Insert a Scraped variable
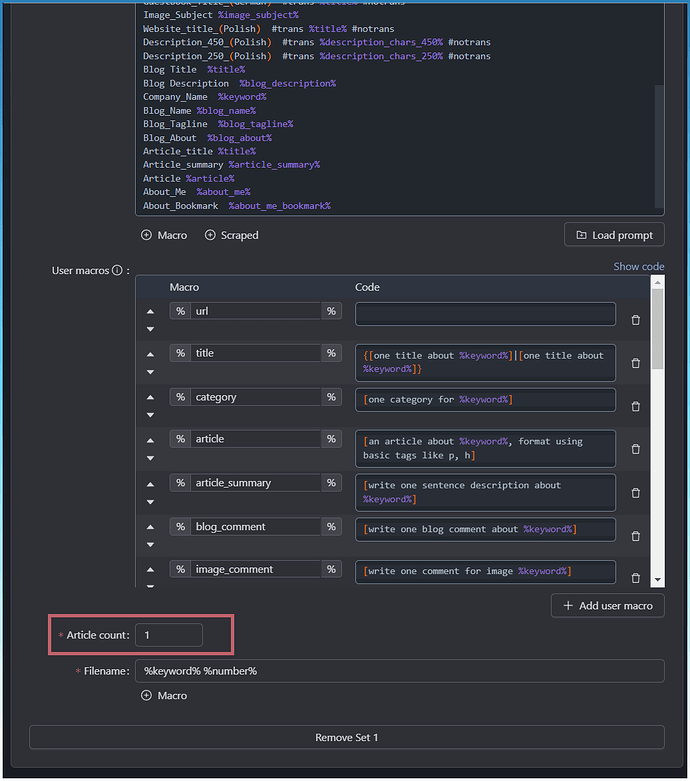The height and width of the screenshot is (781, 690). (231, 235)
